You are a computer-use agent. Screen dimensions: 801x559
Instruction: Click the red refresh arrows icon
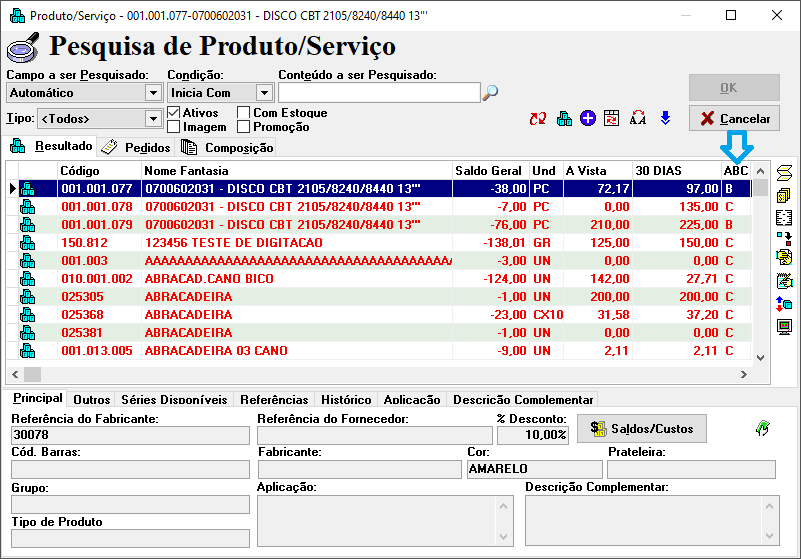pyautogui.click(x=539, y=119)
